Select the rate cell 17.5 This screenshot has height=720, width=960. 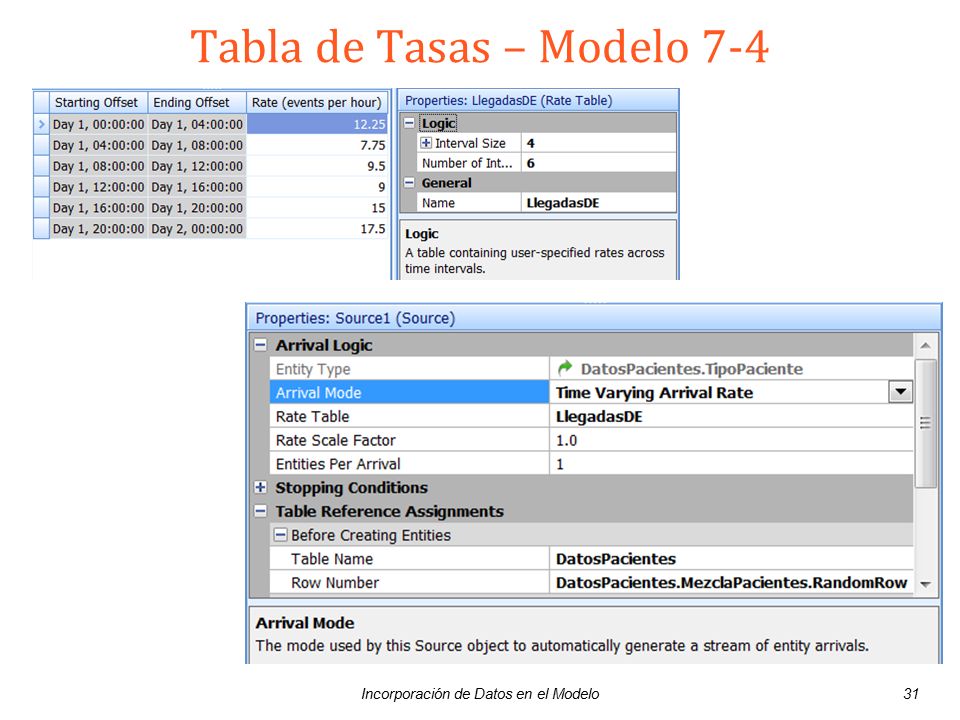[317, 228]
